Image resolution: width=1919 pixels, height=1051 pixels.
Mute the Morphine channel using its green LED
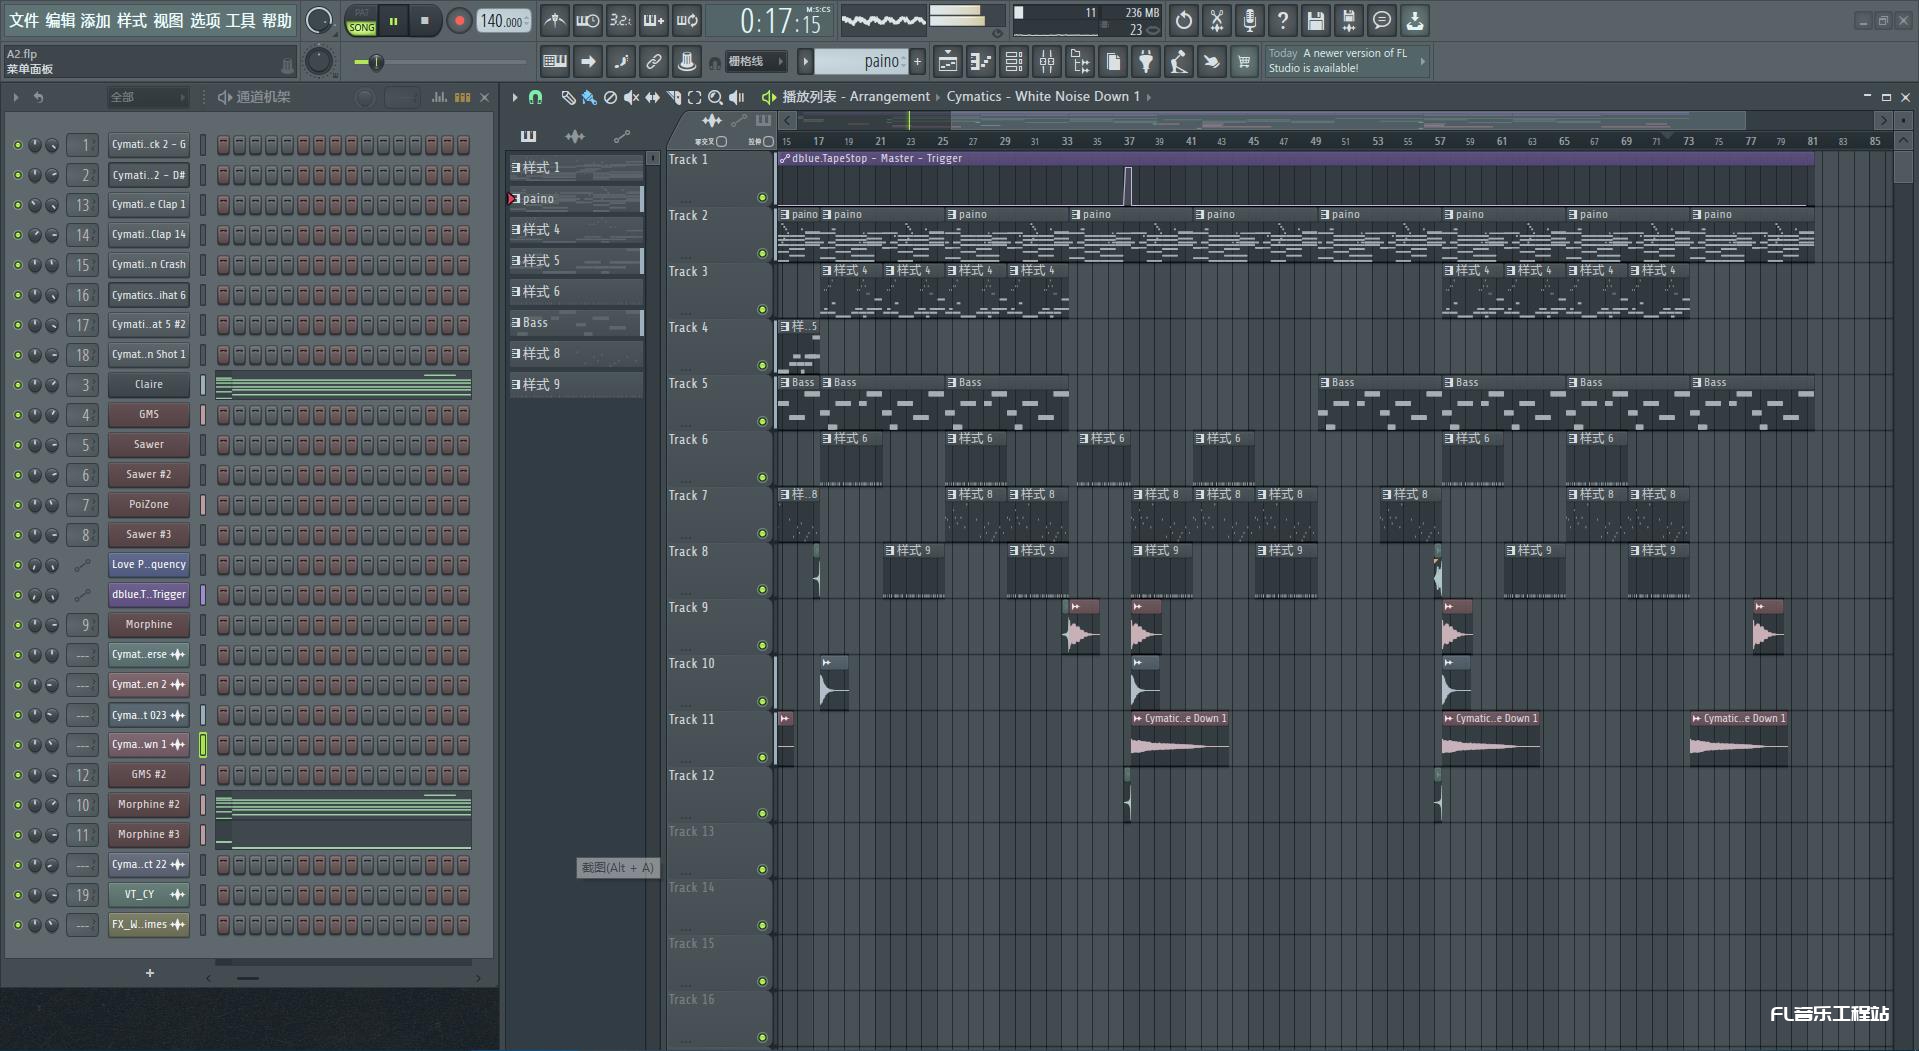coord(17,625)
